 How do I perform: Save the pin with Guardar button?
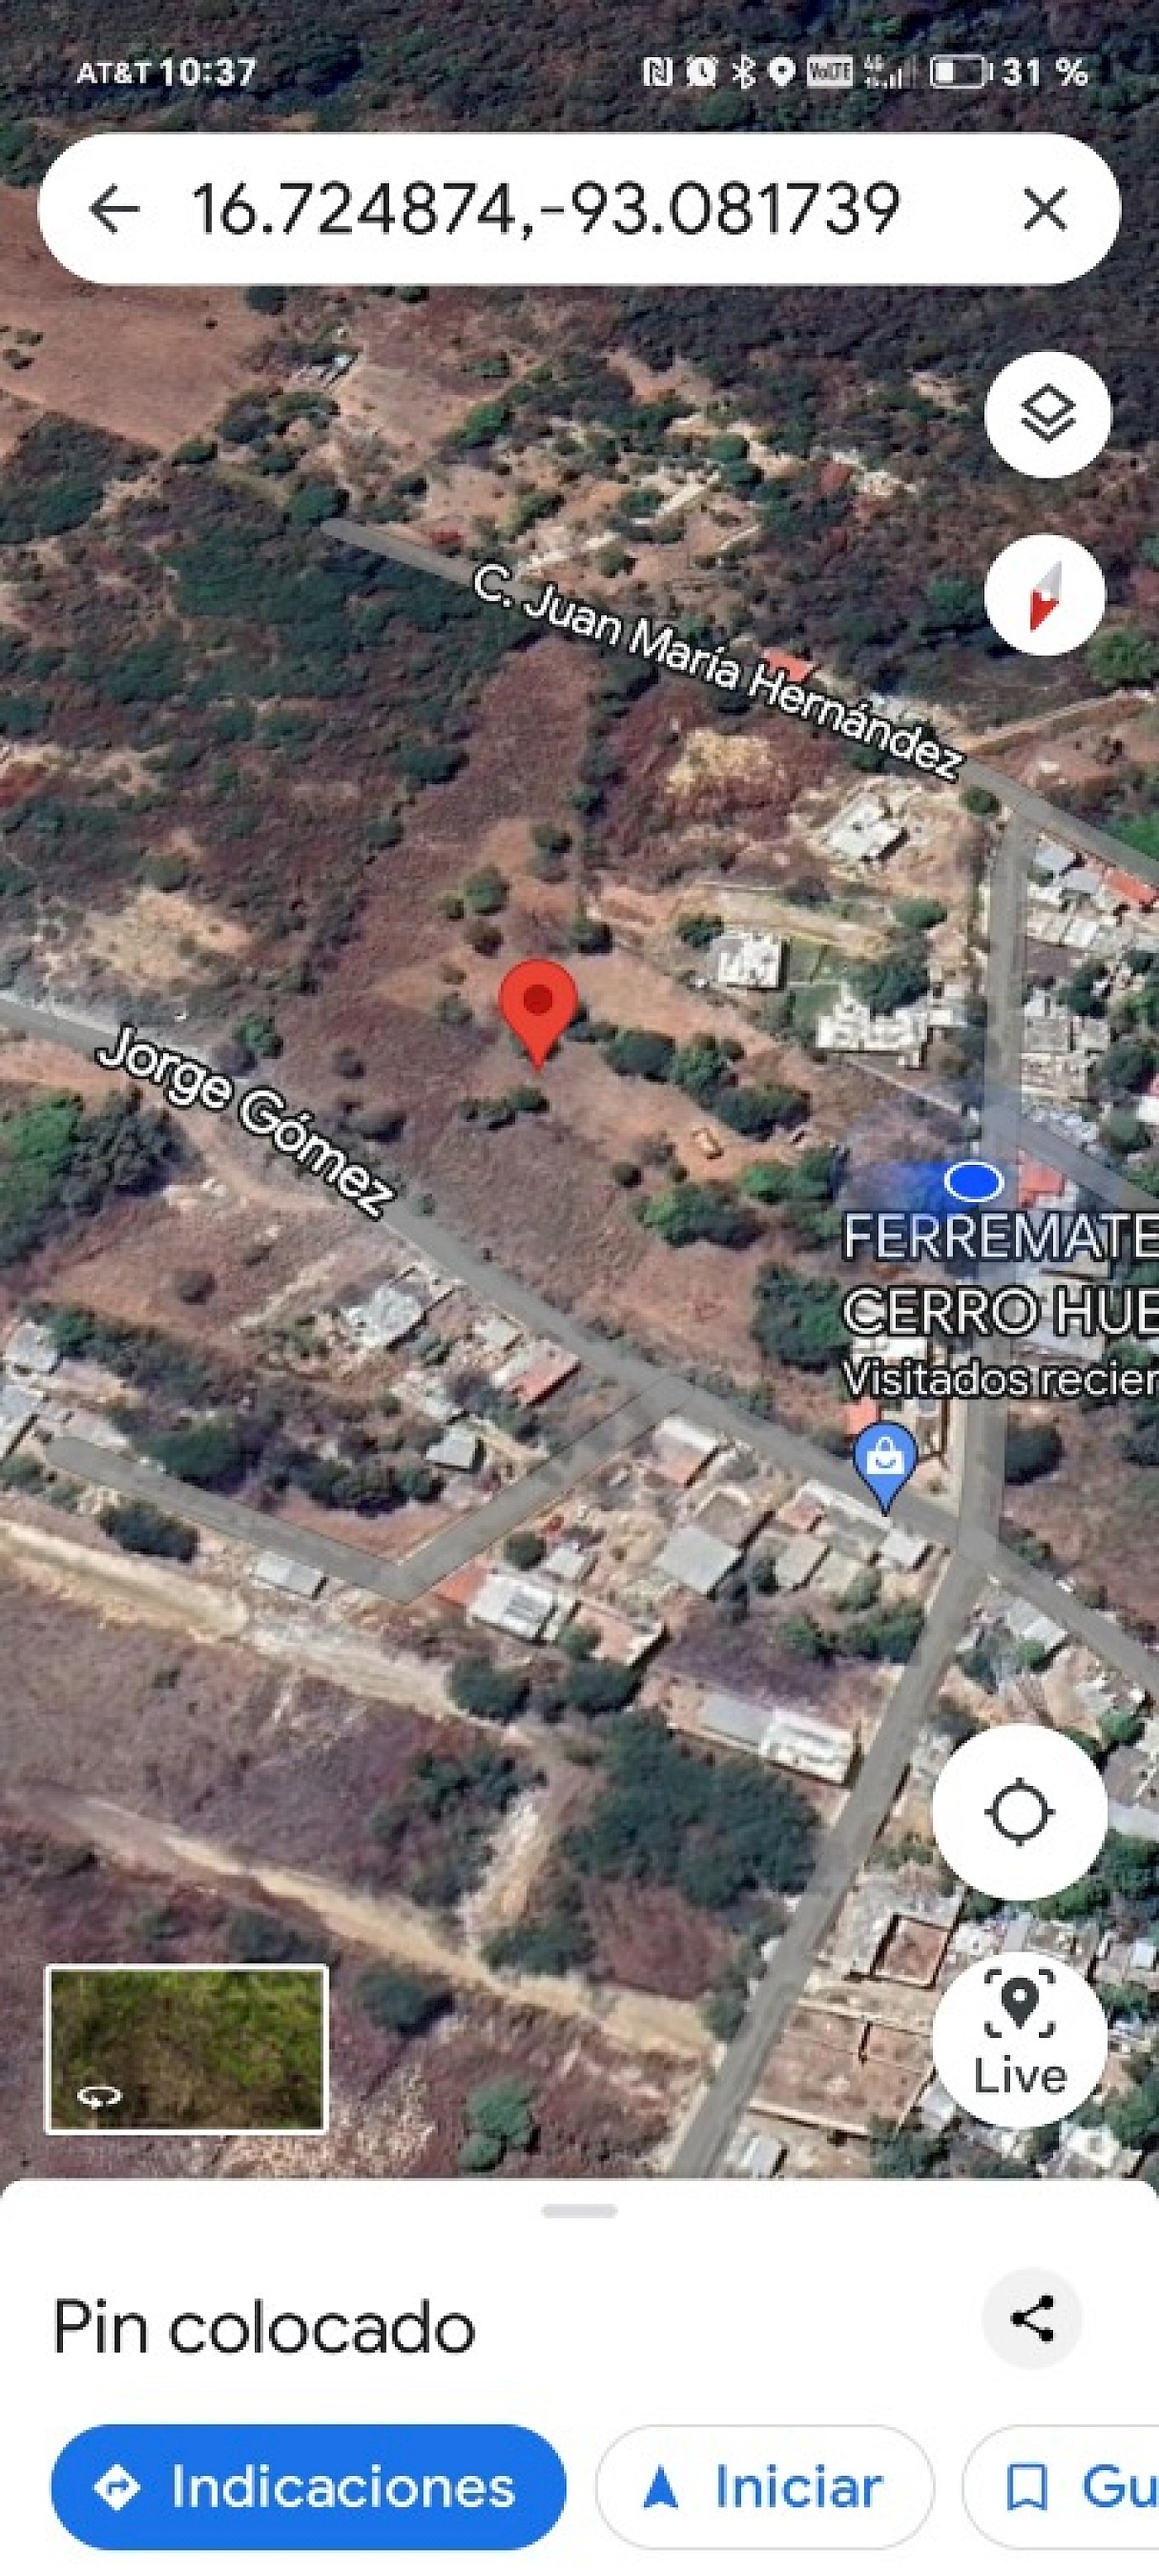click(1061, 2486)
